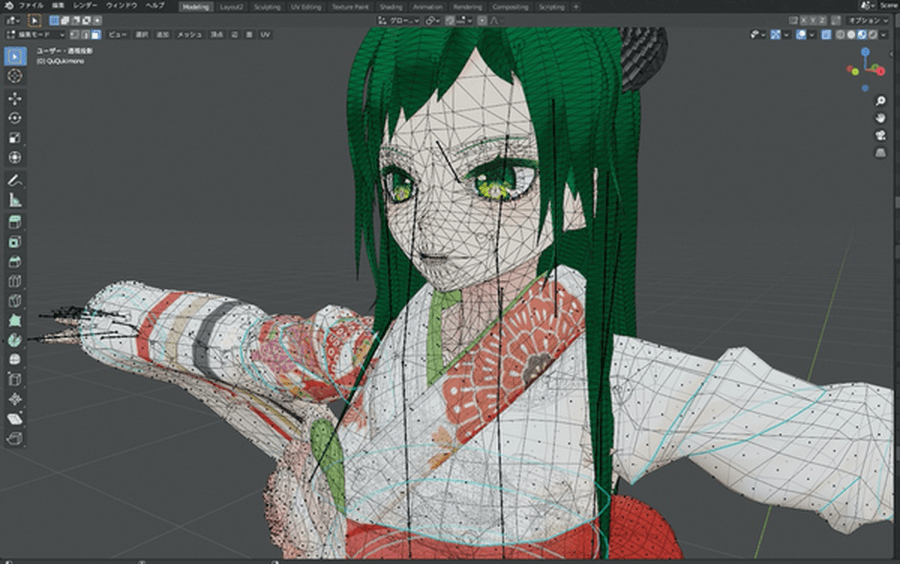Open transform orientation Global dropdown
900x564 pixels.
[x=398, y=20]
